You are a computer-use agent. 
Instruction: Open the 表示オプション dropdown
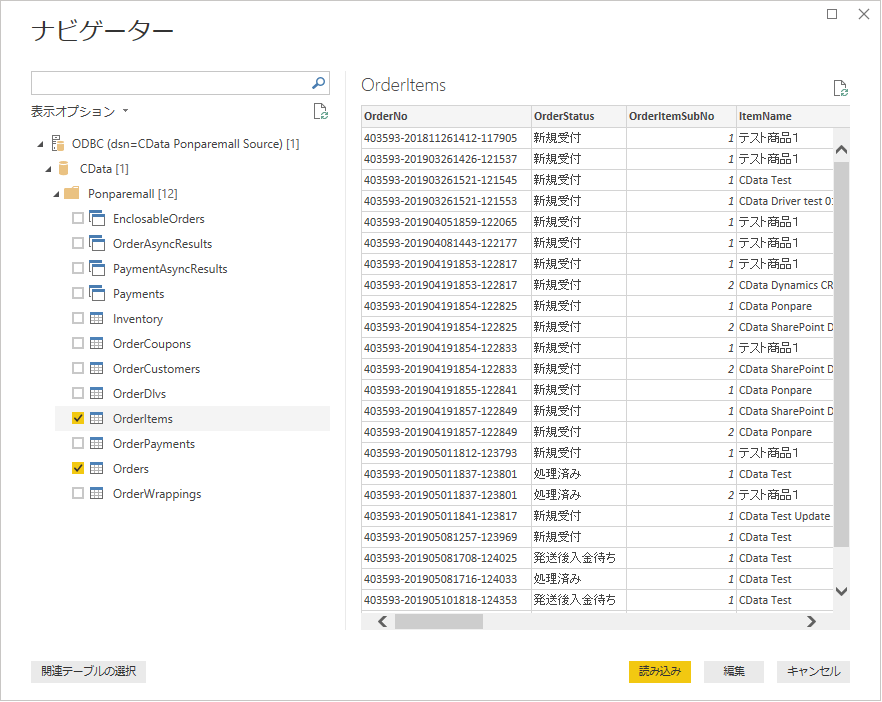(x=80, y=111)
